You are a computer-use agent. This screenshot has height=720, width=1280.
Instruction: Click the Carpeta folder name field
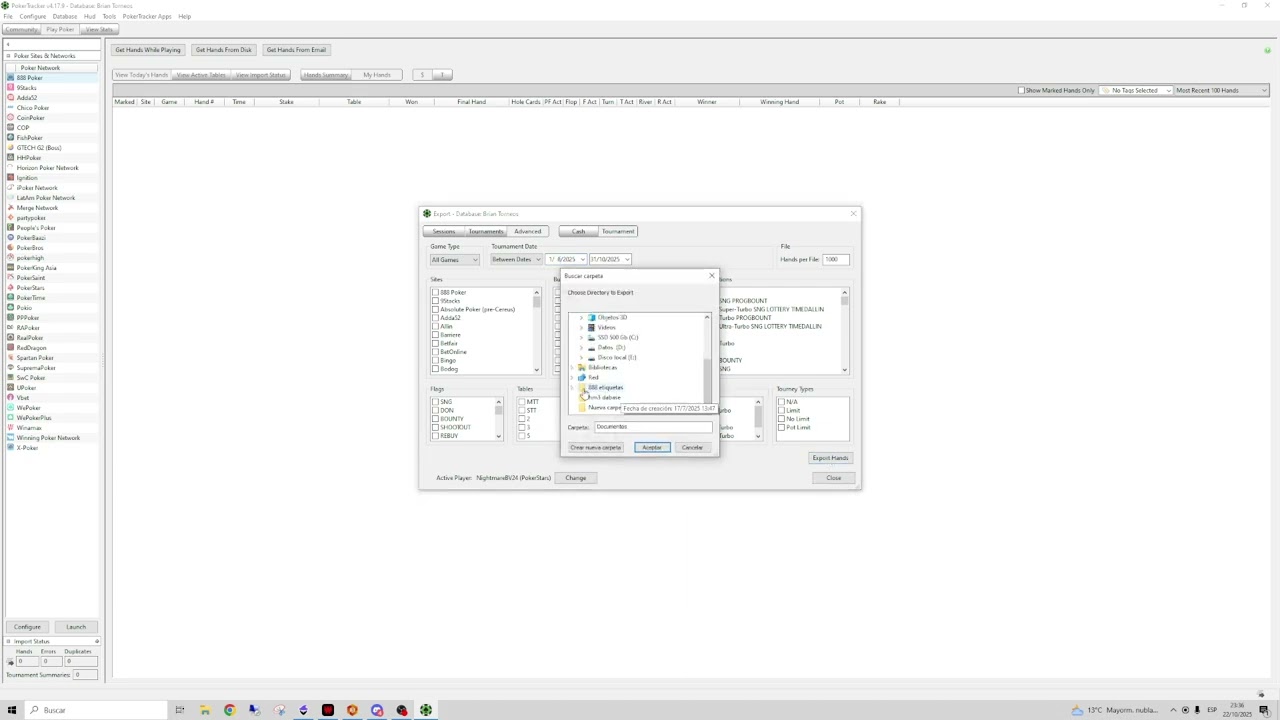click(653, 427)
